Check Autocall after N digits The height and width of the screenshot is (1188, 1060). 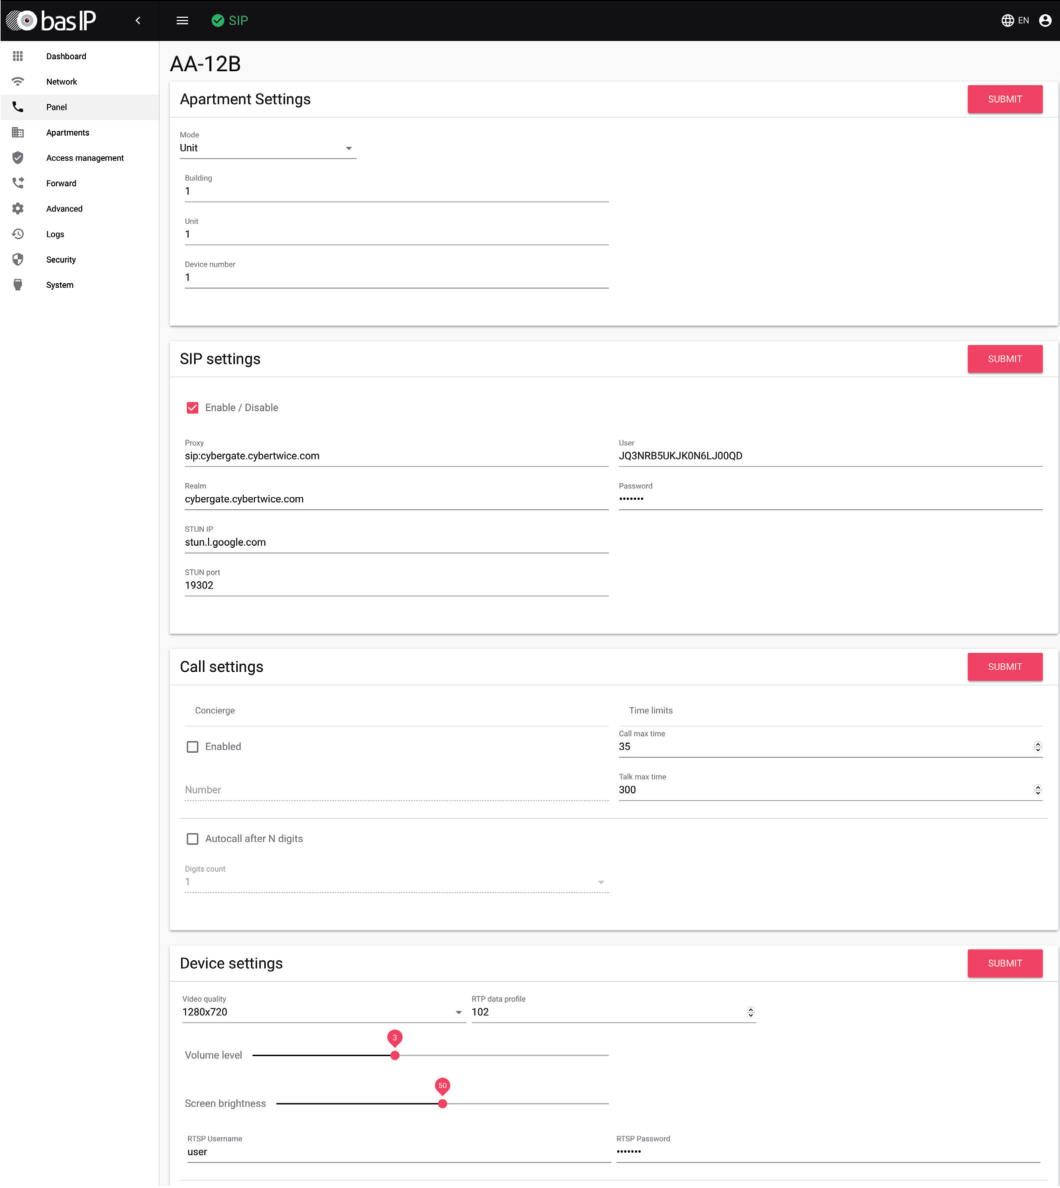[193, 838]
